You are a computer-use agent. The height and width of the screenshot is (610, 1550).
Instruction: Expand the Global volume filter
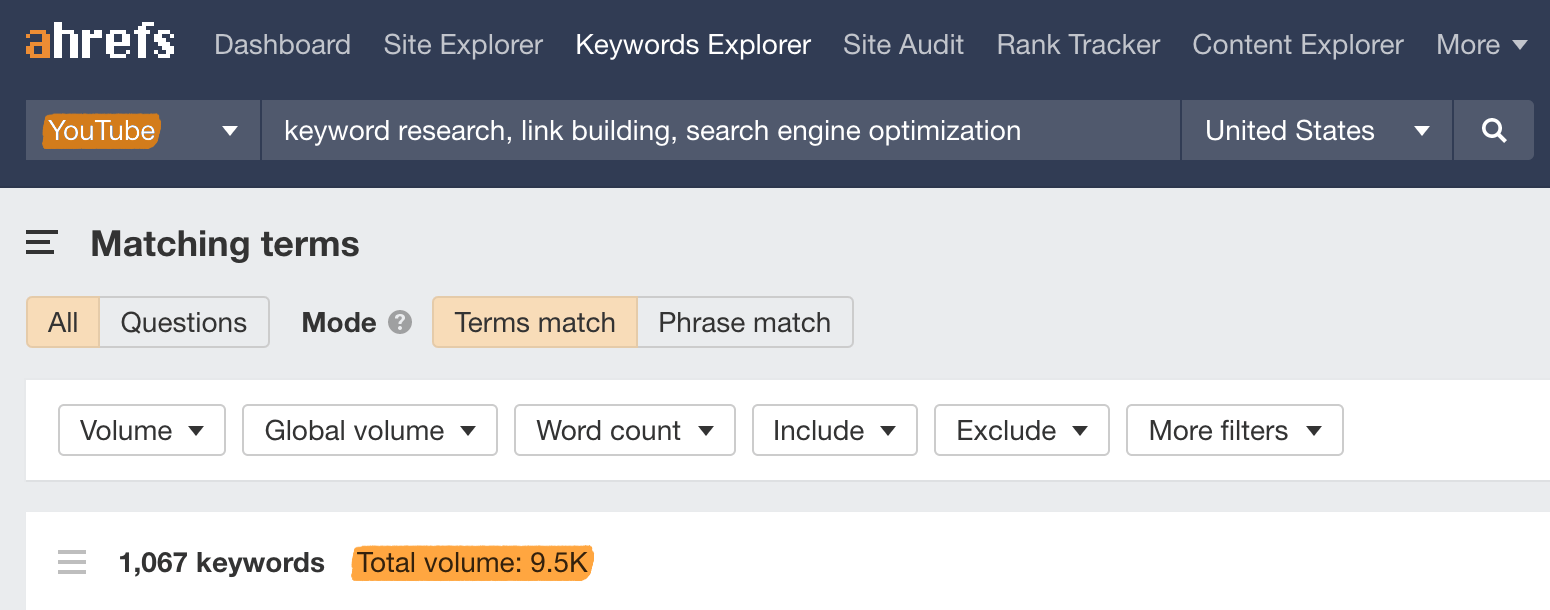click(370, 430)
